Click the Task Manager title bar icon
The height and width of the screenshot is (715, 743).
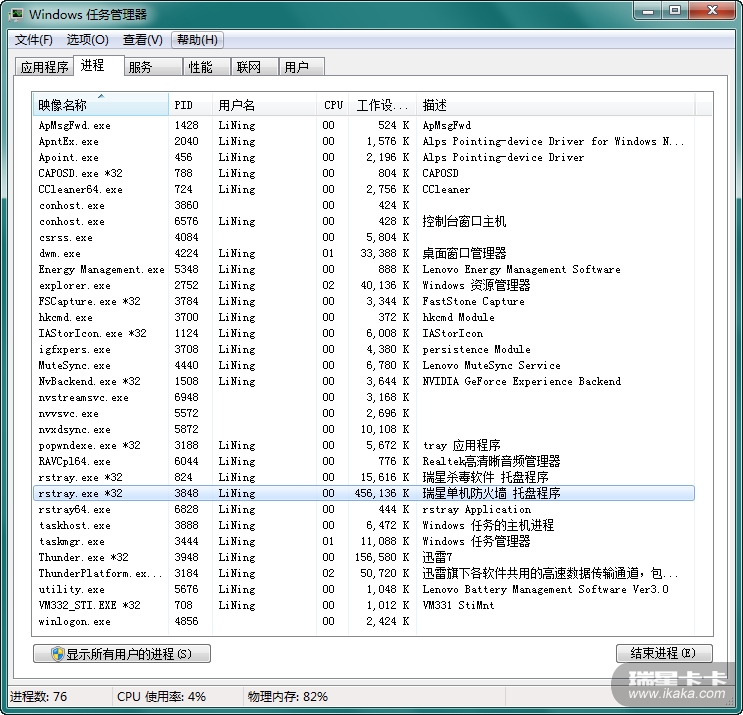tap(16, 14)
